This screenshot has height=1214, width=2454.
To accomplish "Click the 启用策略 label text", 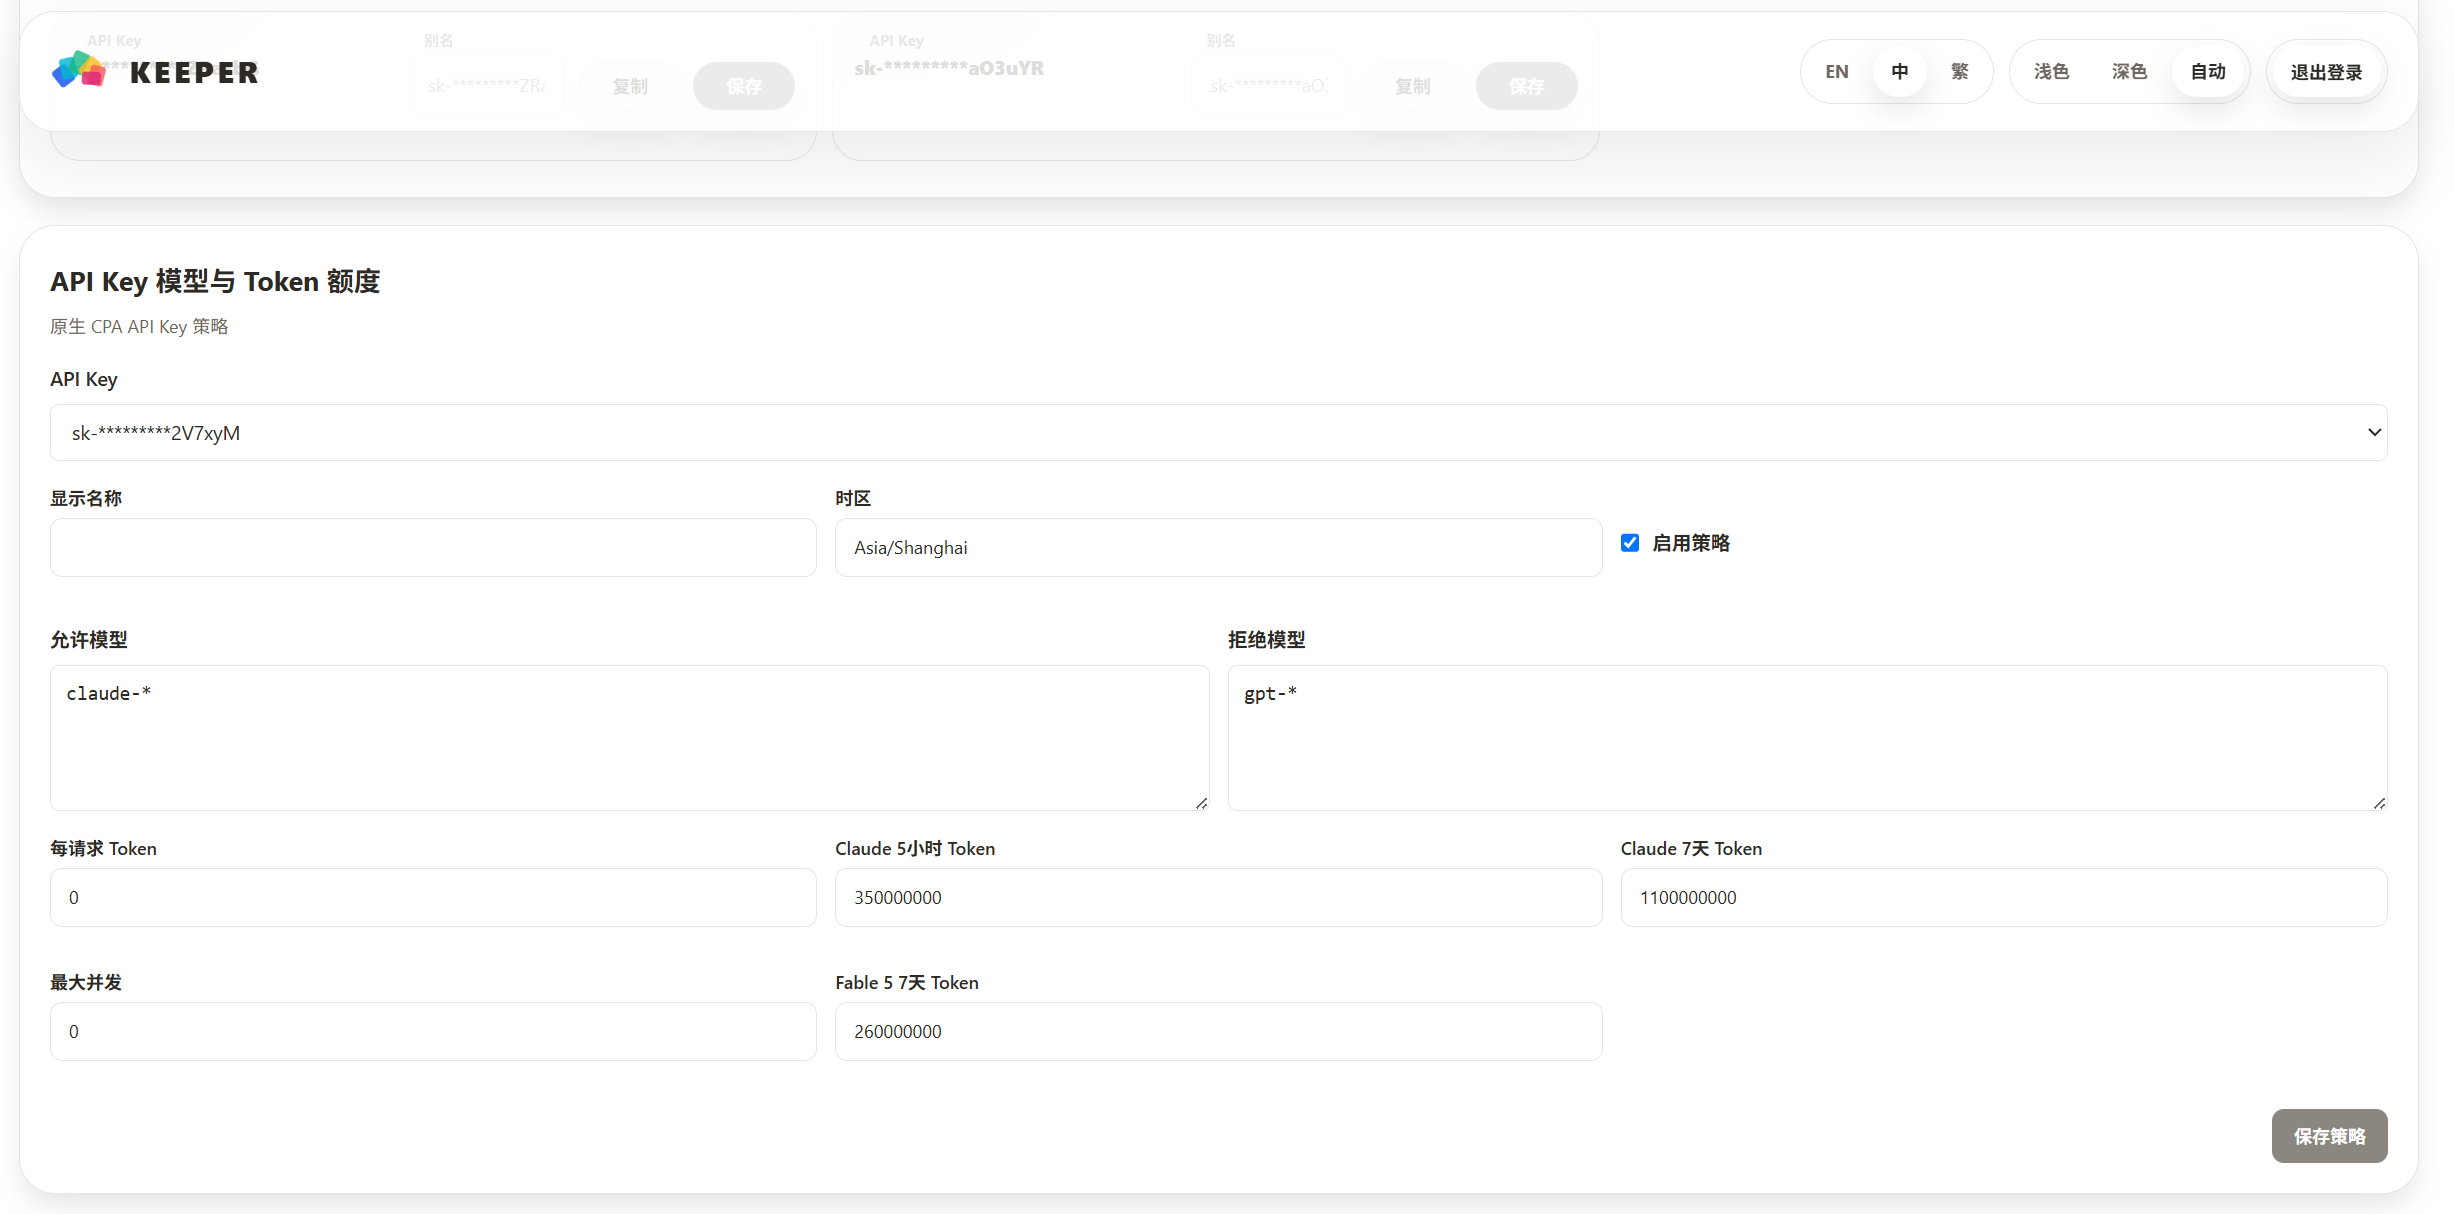I will click(1691, 543).
